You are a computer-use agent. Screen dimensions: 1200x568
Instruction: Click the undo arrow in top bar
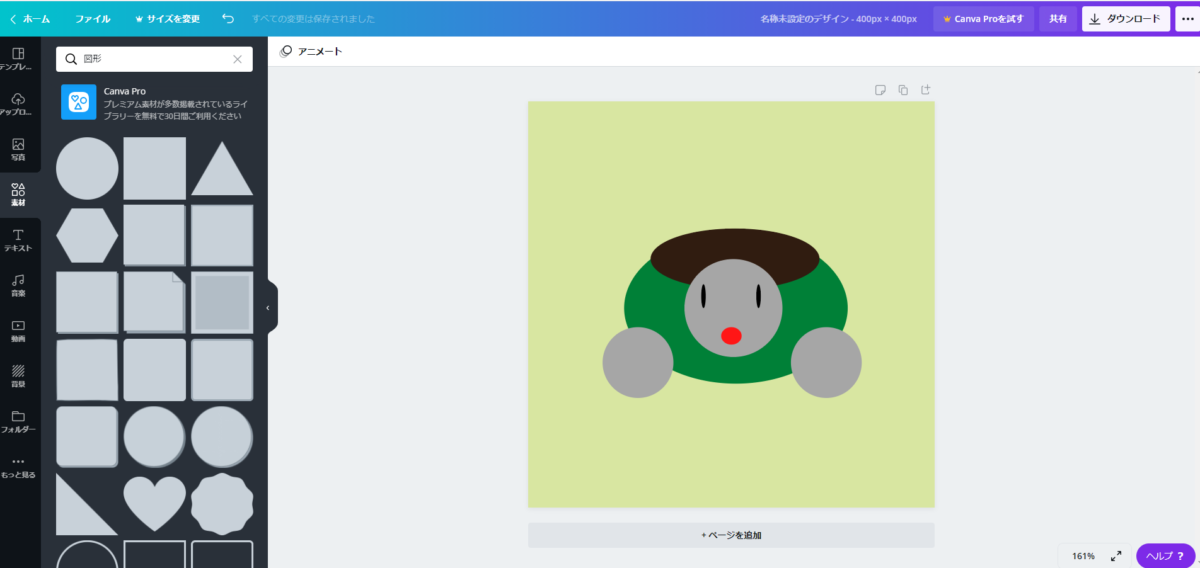[x=228, y=18]
